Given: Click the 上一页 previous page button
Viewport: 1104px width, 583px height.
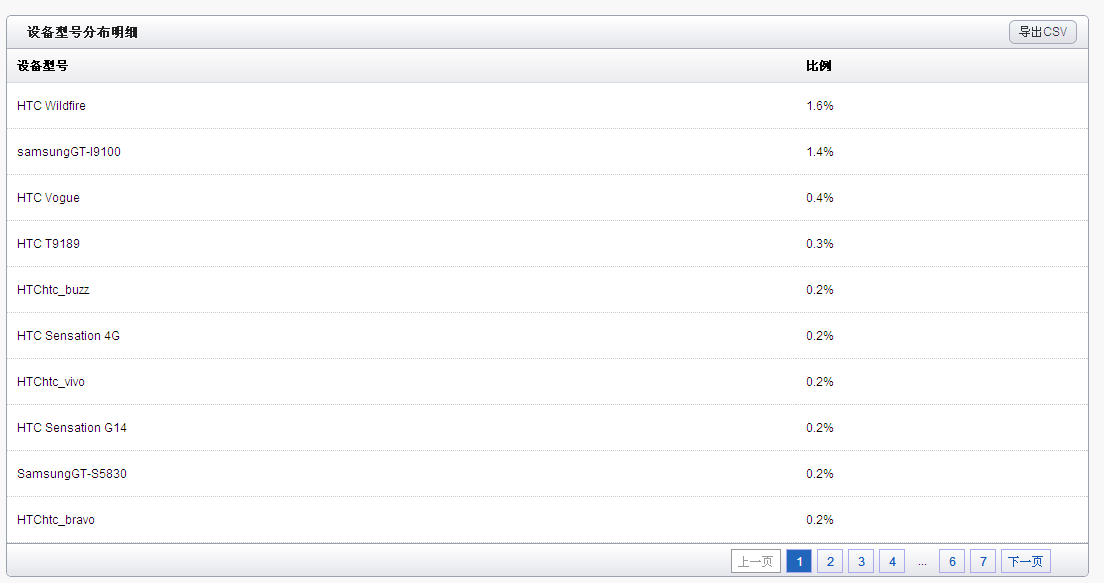Looking at the screenshot, I should [755, 561].
